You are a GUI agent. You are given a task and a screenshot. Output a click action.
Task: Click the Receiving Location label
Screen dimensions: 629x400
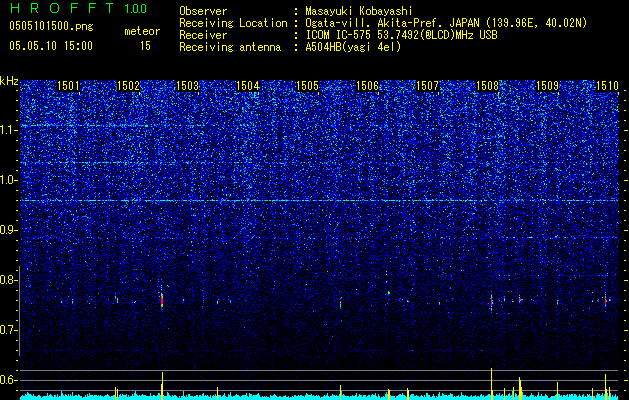coord(233,23)
